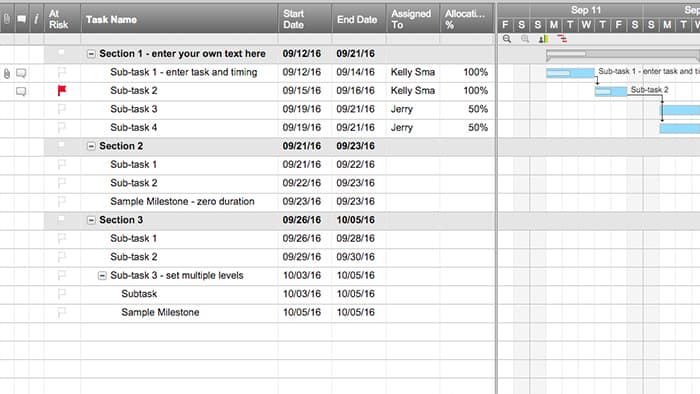This screenshot has width=700, height=394.
Task: Open the resource allocation view icon
Action: pos(543,39)
